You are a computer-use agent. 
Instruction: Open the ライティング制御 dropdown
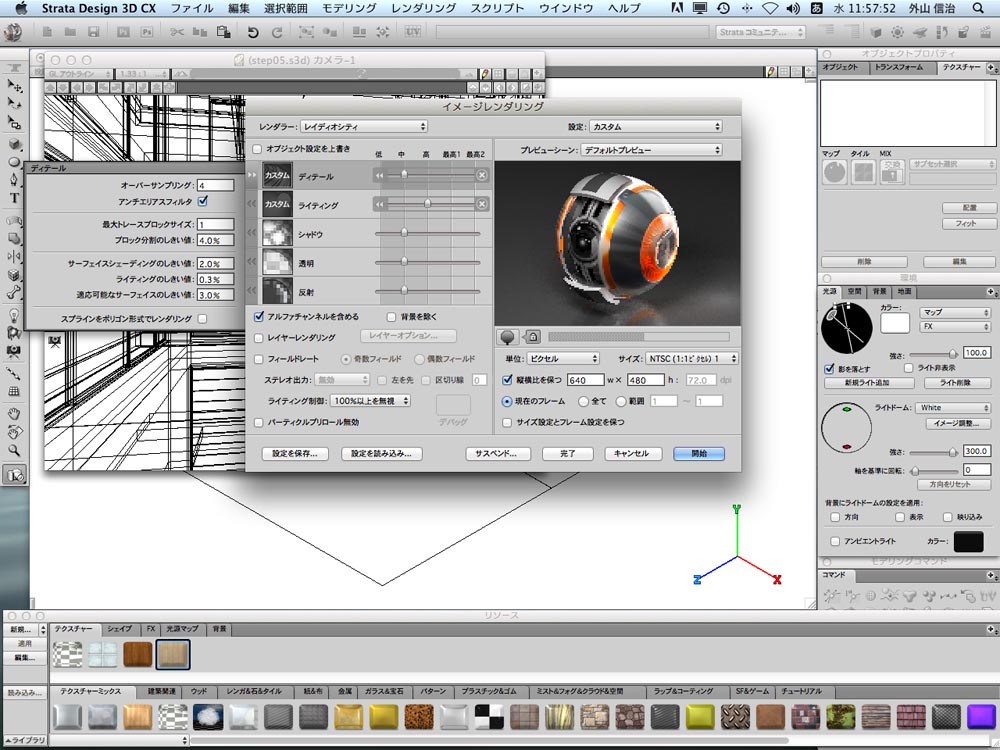(370, 401)
